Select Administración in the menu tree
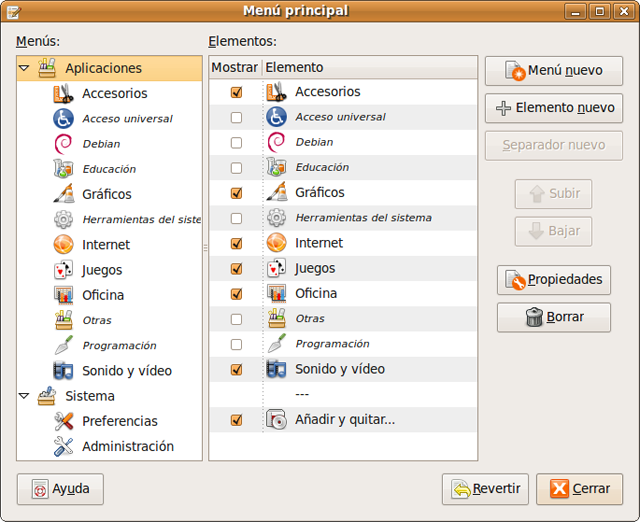 (127, 446)
